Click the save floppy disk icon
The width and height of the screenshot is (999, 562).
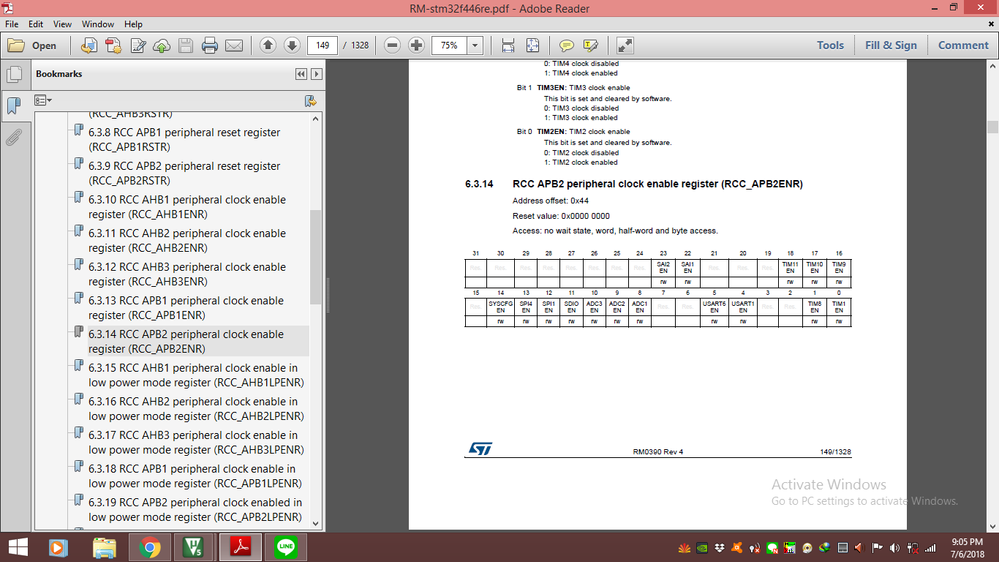(185, 45)
